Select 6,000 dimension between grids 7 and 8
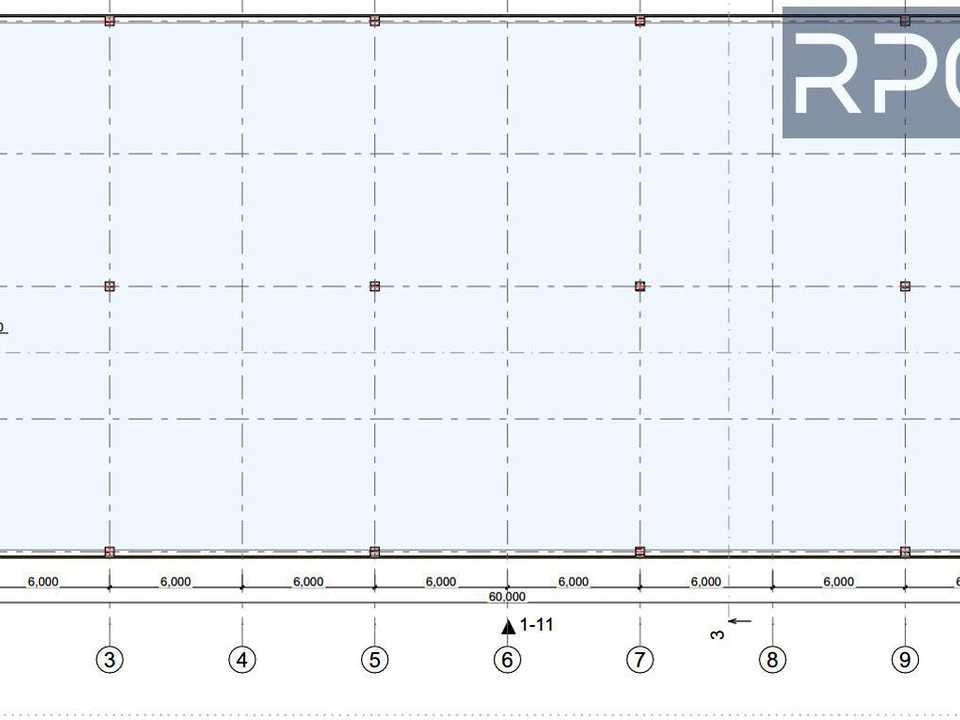This screenshot has height=720, width=960. pyautogui.click(x=706, y=581)
